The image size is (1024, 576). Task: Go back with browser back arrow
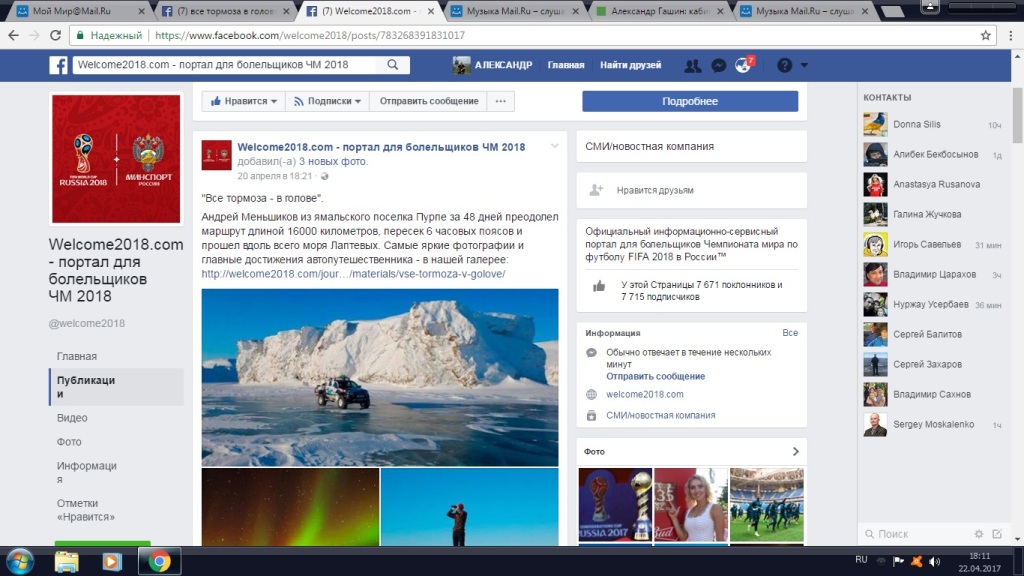pos(14,35)
